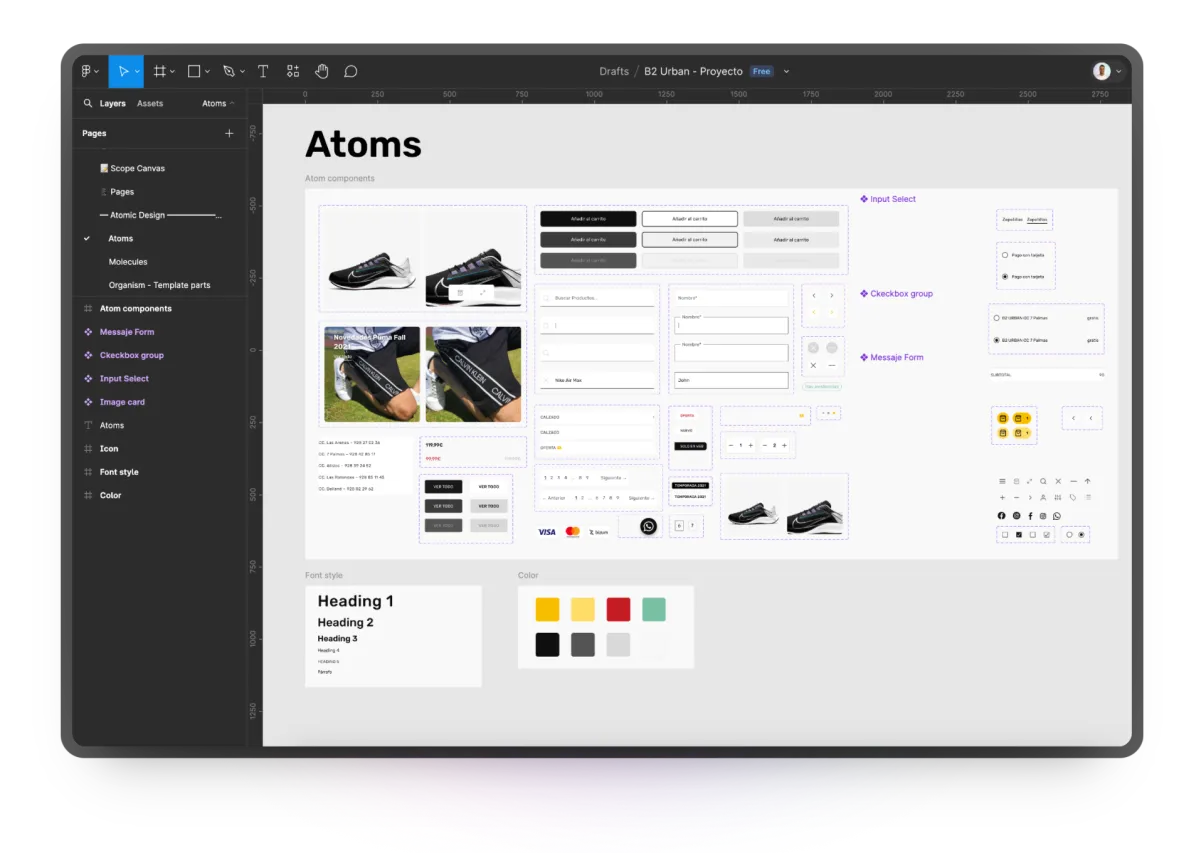Switch to the Layers tab
Viewport: 1200px width, 853px height.
[112, 103]
